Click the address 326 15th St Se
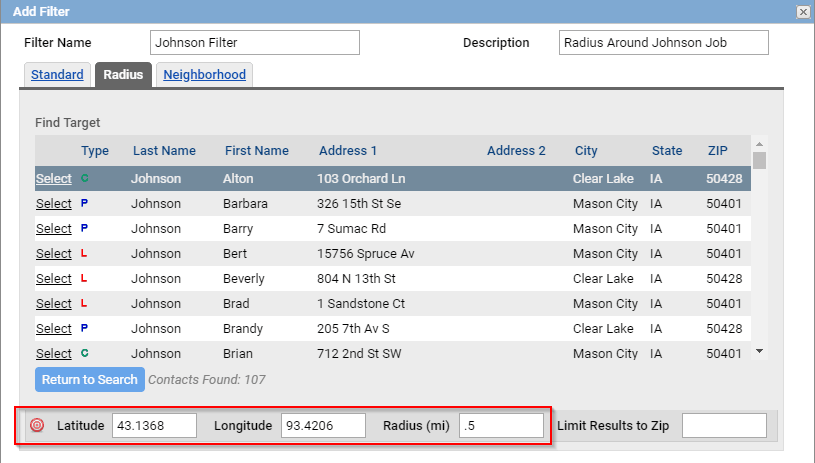 [x=359, y=203]
